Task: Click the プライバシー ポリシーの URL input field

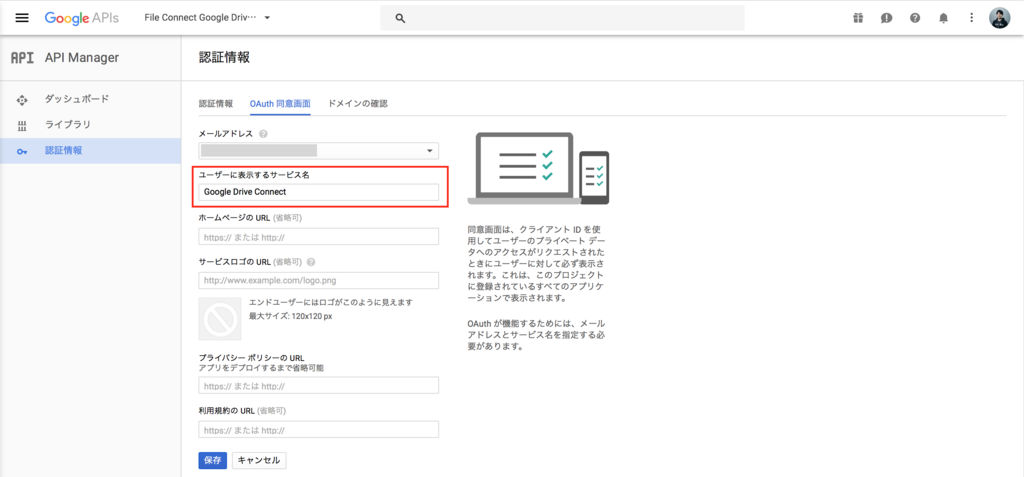Action: point(319,386)
